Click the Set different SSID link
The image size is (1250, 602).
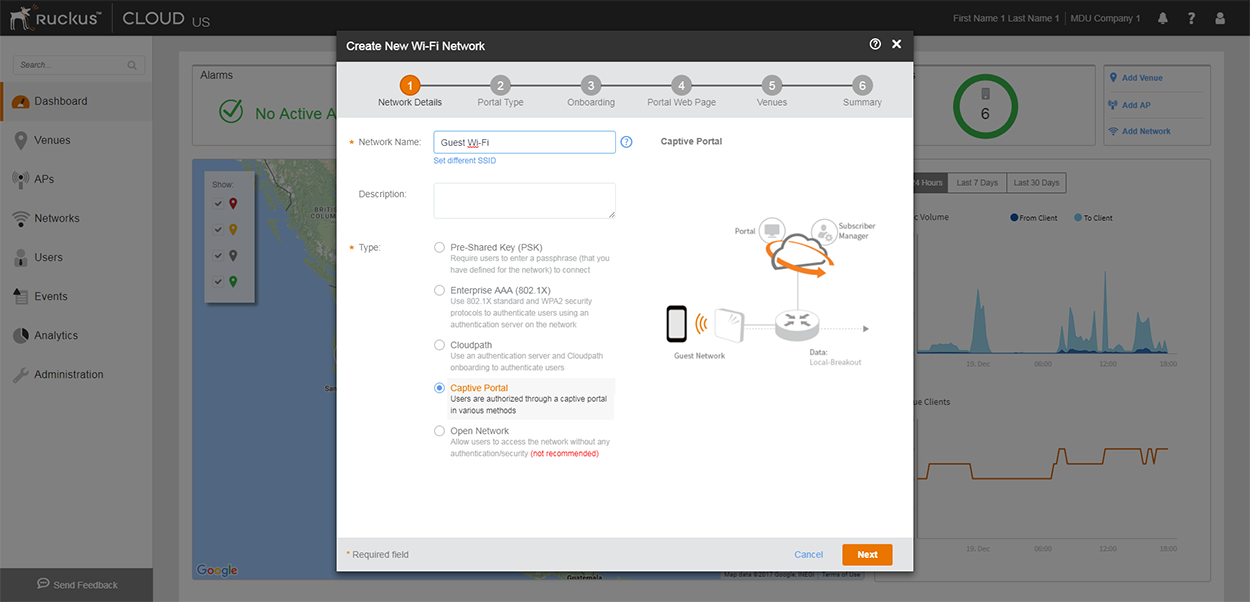point(464,161)
